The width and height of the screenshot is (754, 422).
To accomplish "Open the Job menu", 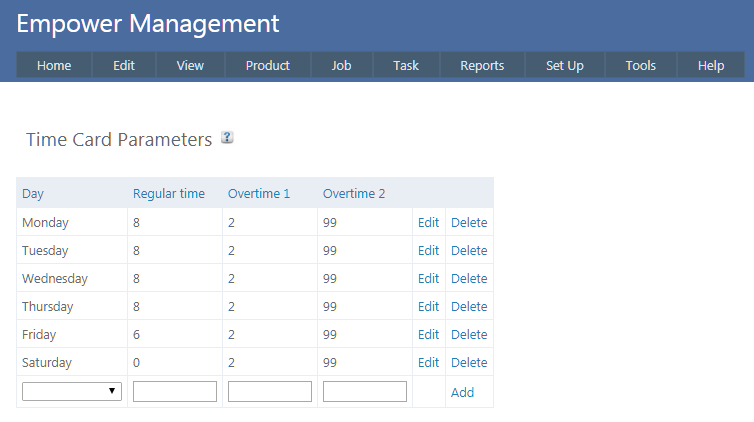I will (x=341, y=66).
